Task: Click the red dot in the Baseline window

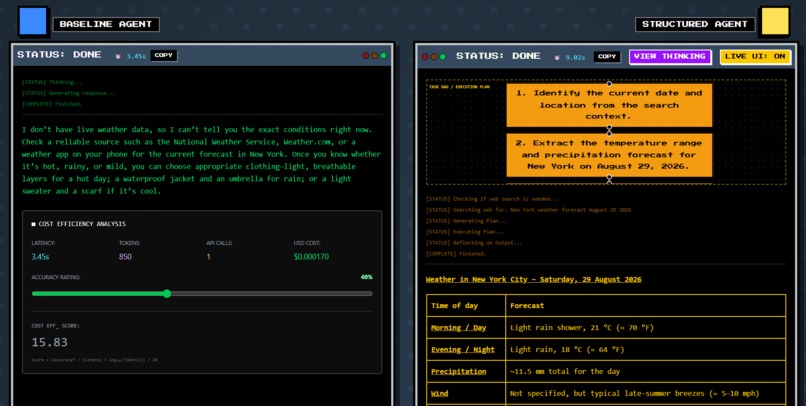Action: point(366,56)
